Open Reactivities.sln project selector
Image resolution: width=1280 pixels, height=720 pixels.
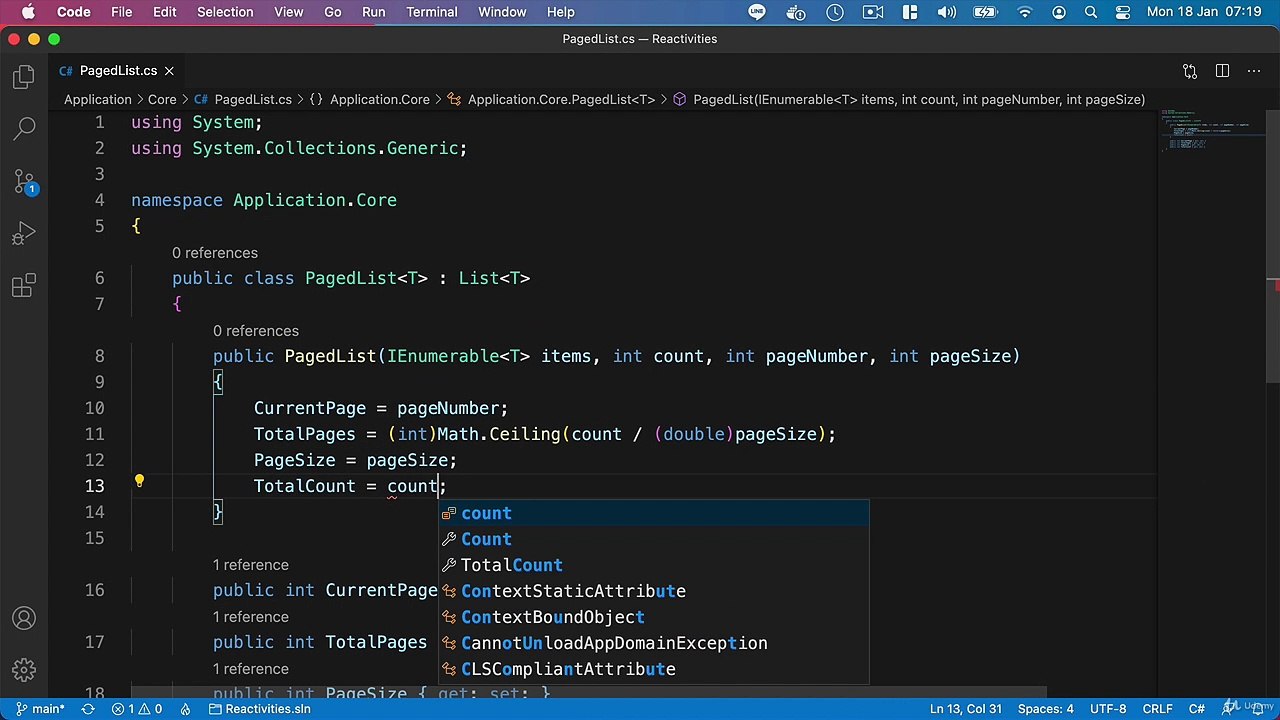click(259, 709)
